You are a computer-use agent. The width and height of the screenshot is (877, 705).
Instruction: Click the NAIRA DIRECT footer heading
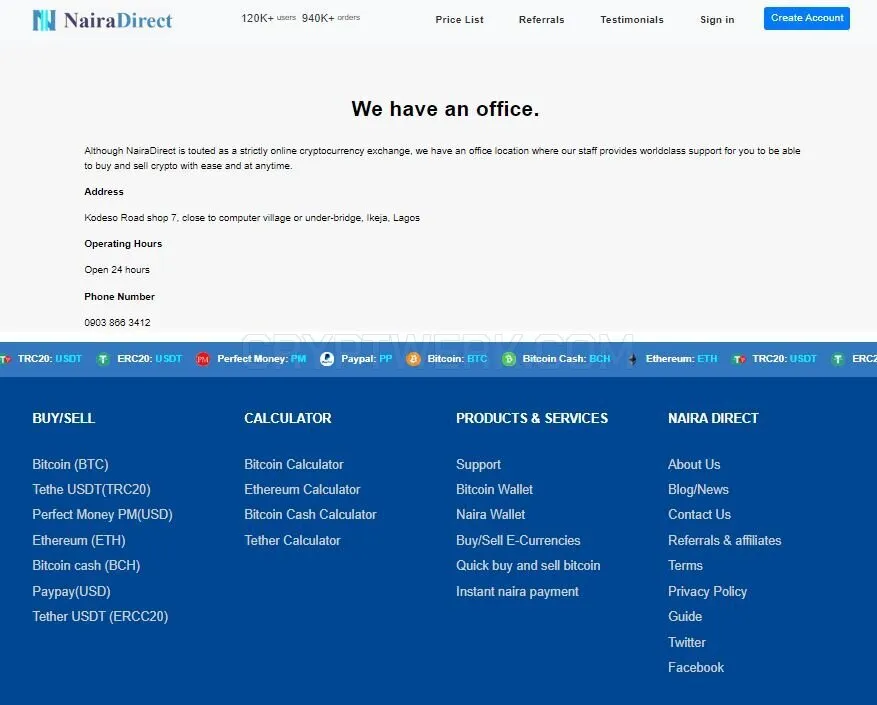pyautogui.click(x=713, y=419)
